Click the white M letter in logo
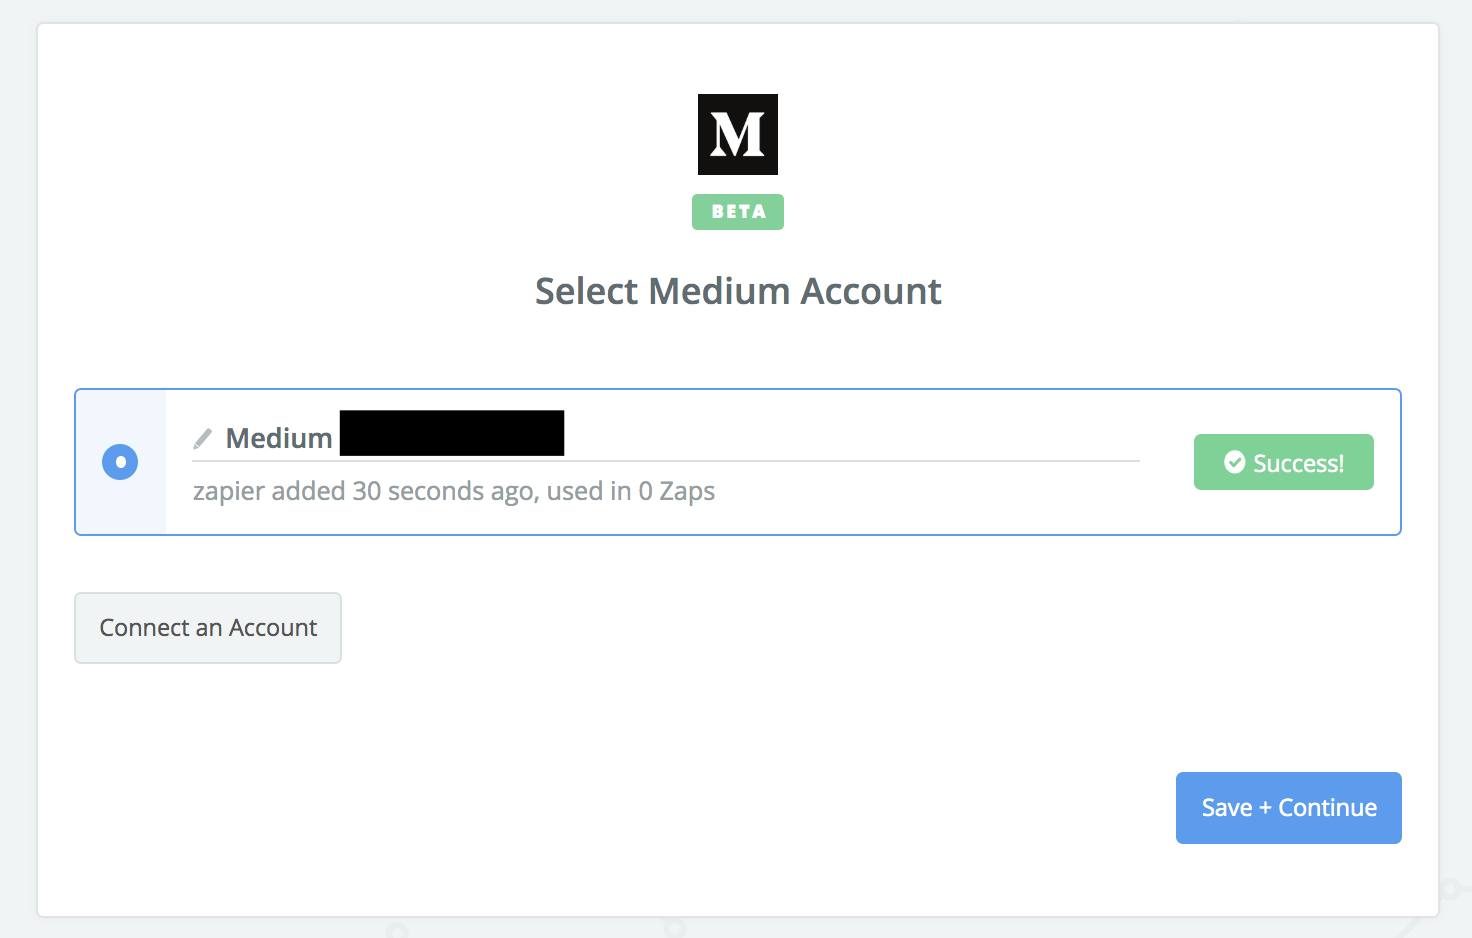Viewport: 1472px width, 938px height. (738, 135)
